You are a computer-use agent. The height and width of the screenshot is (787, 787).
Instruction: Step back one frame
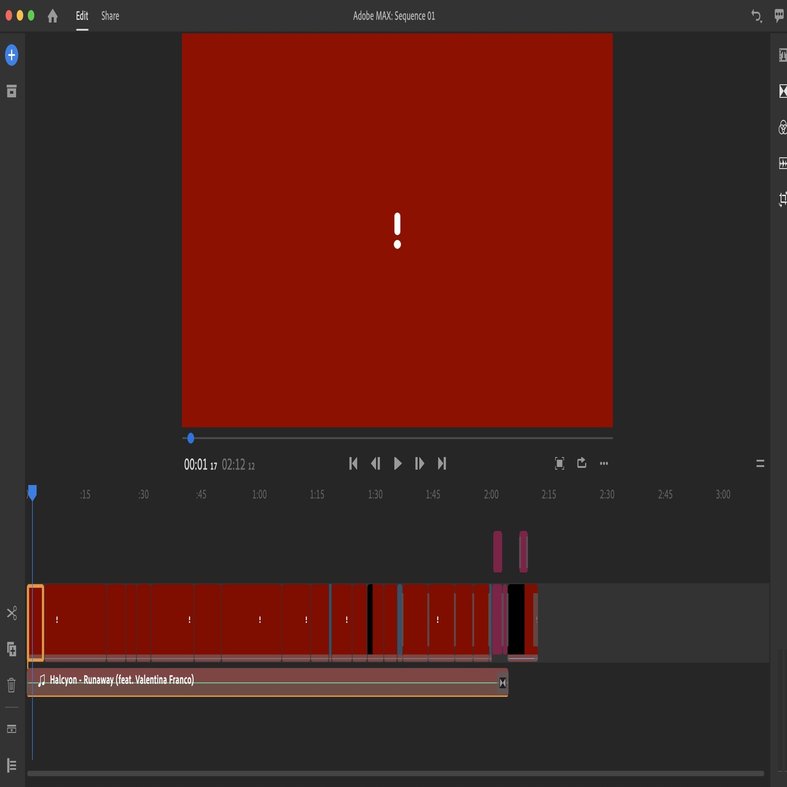pos(375,464)
